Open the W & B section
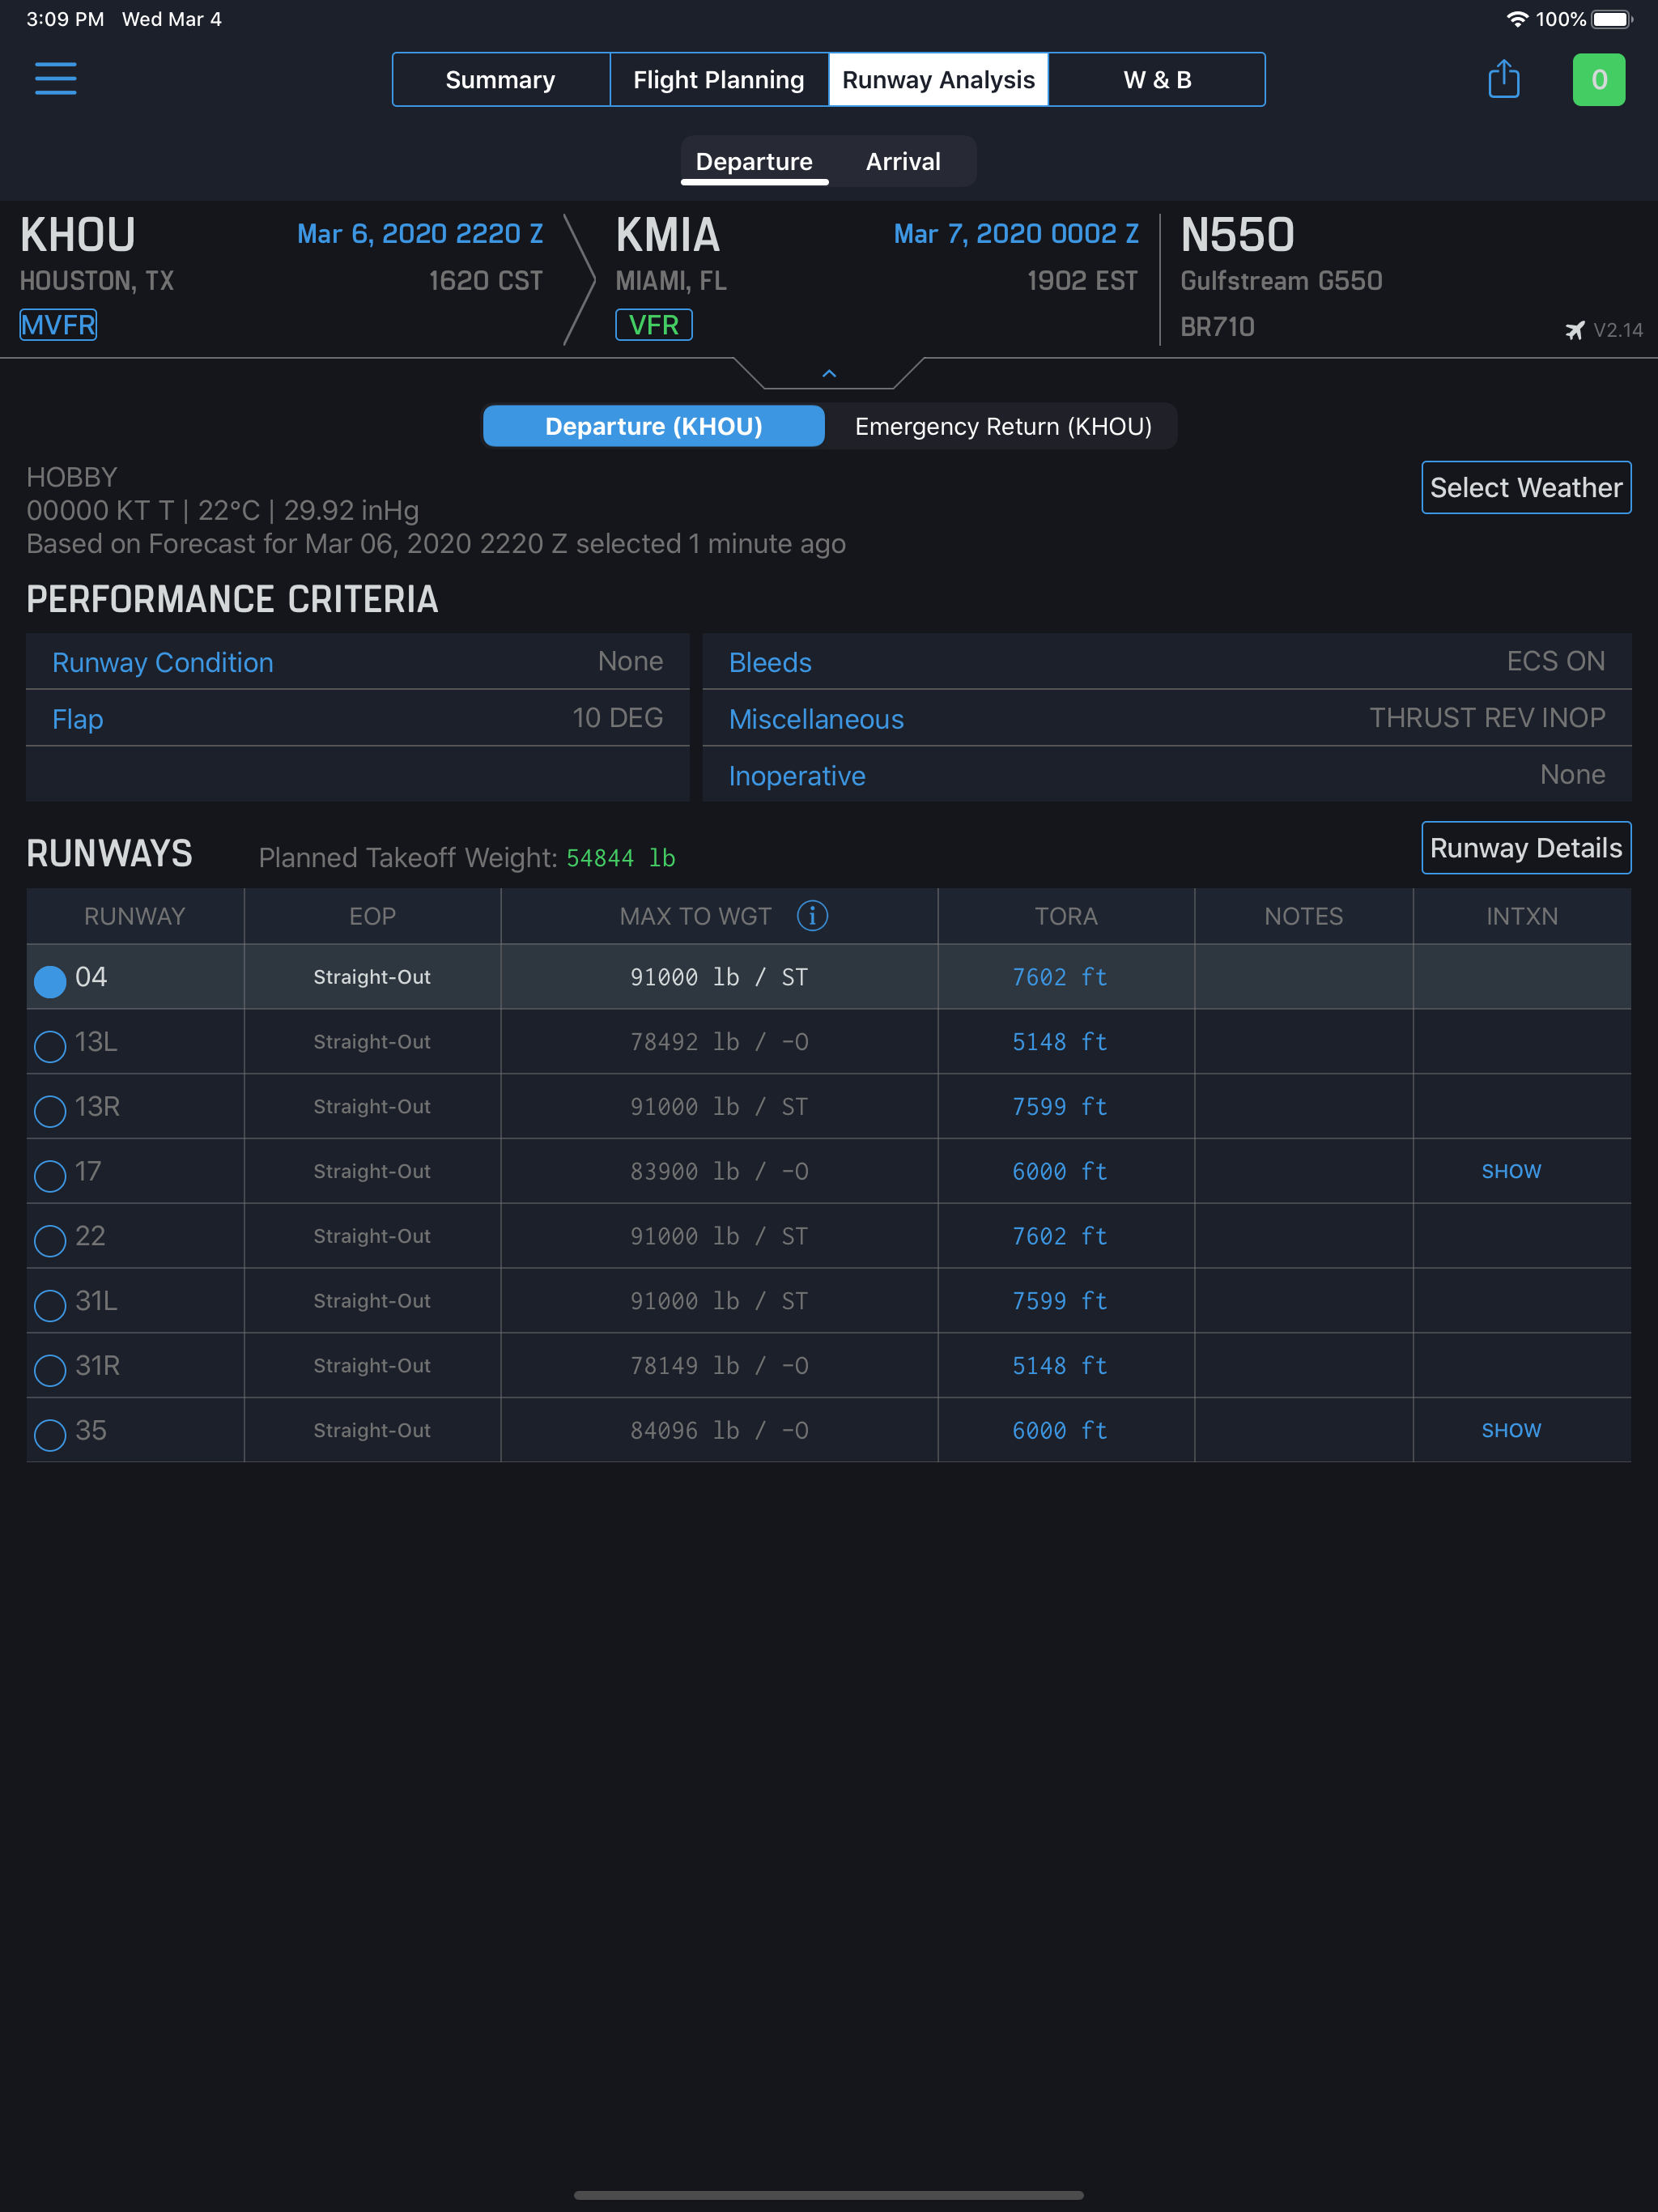 click(x=1156, y=79)
